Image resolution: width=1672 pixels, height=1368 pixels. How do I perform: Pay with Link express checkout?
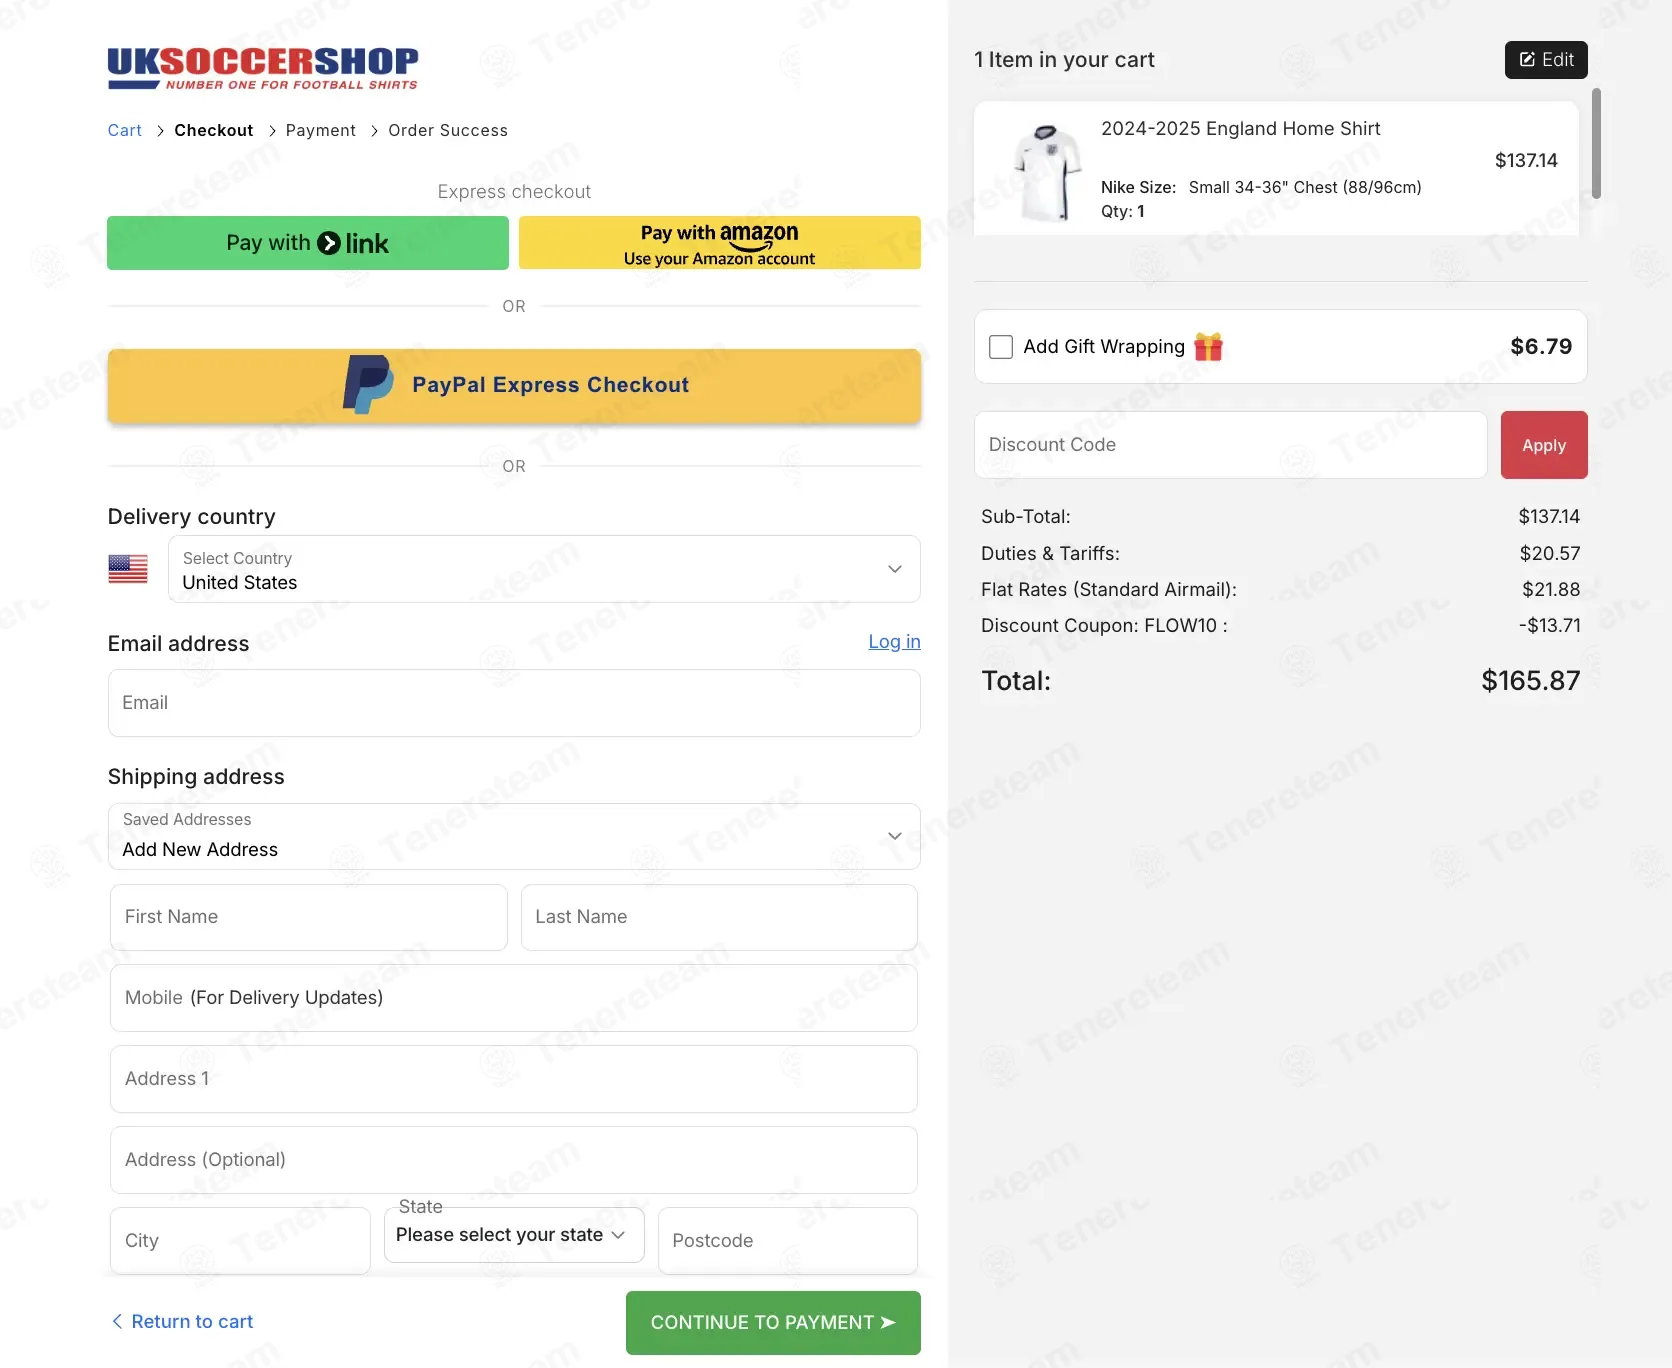pyautogui.click(x=308, y=243)
